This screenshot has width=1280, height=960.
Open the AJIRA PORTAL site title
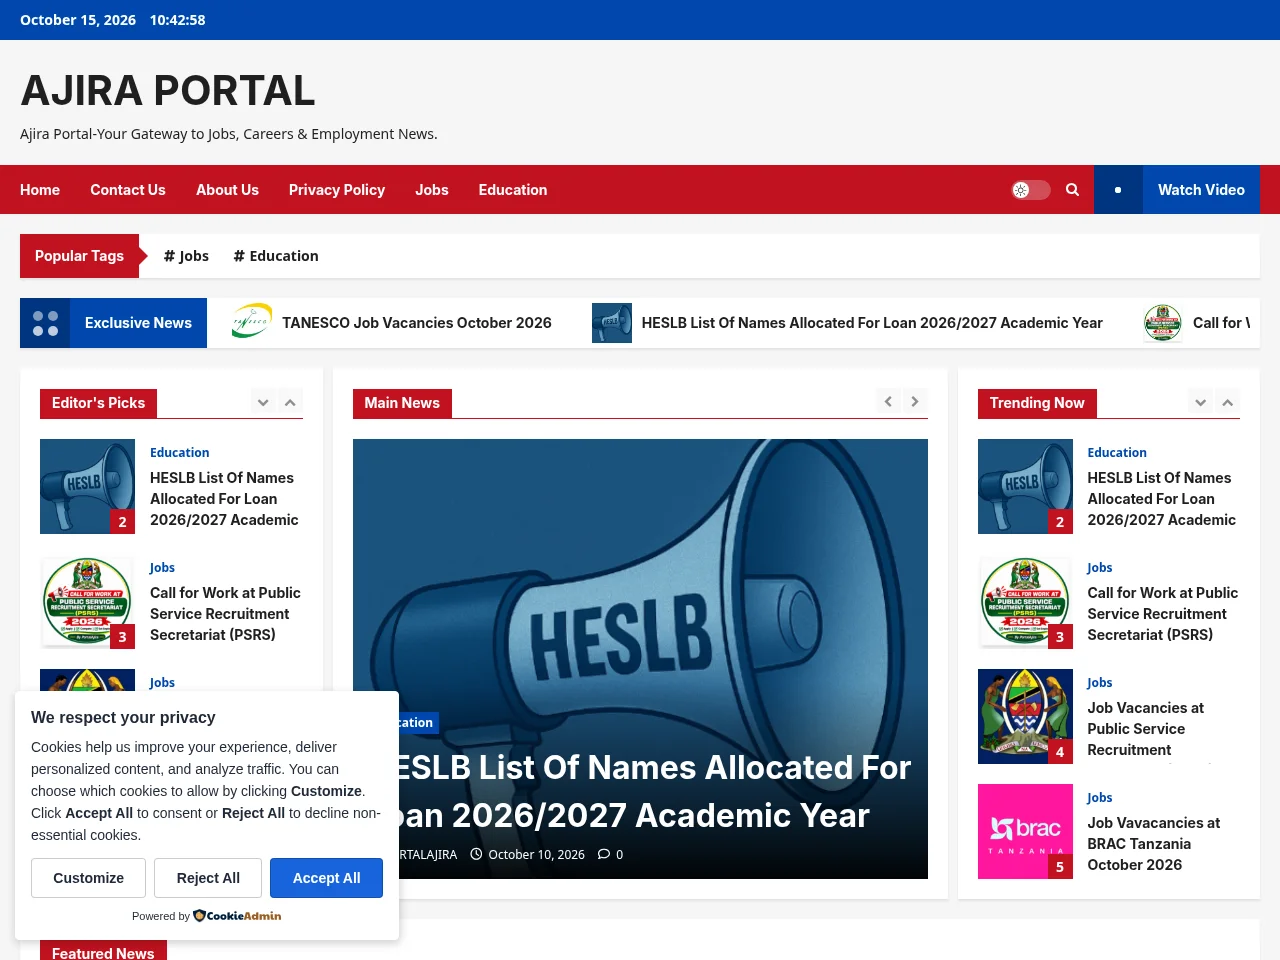pos(168,91)
